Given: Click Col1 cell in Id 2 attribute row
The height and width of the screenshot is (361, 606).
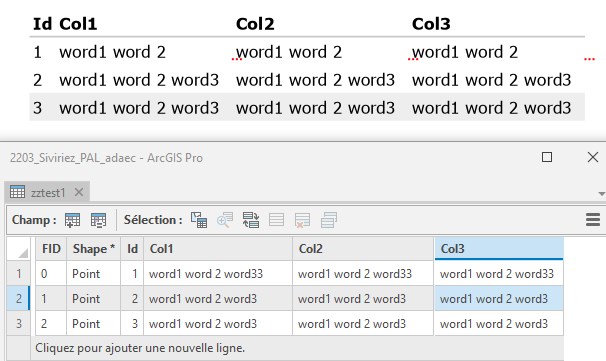Looking at the screenshot, I should pos(218,298).
